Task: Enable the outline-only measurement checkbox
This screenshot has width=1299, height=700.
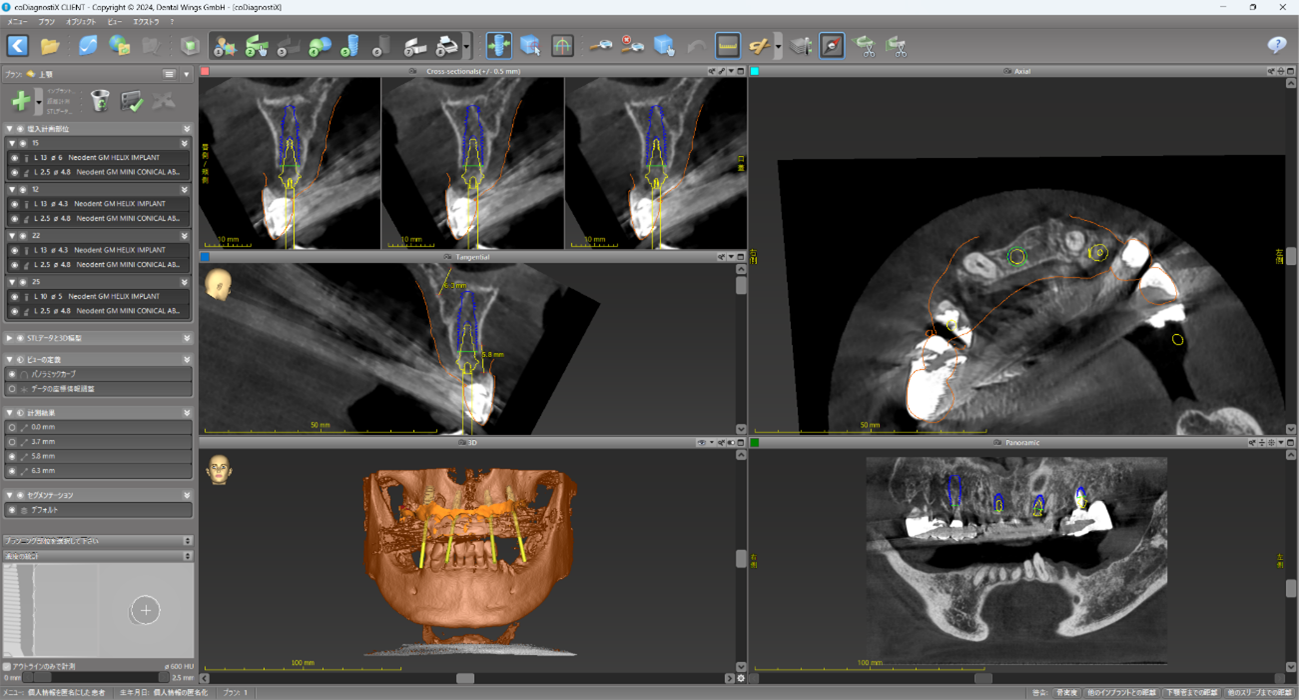Action: tap(7, 666)
